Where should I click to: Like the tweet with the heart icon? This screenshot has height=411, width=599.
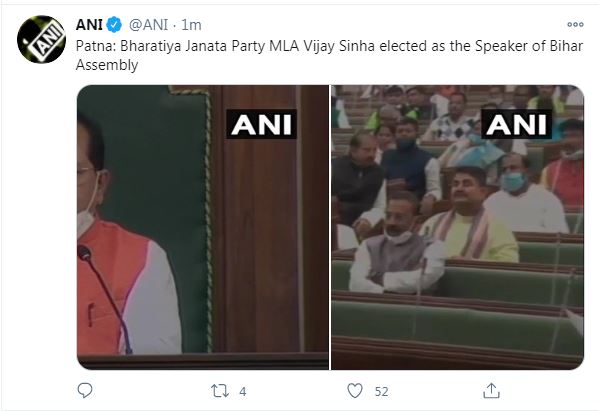coord(355,391)
